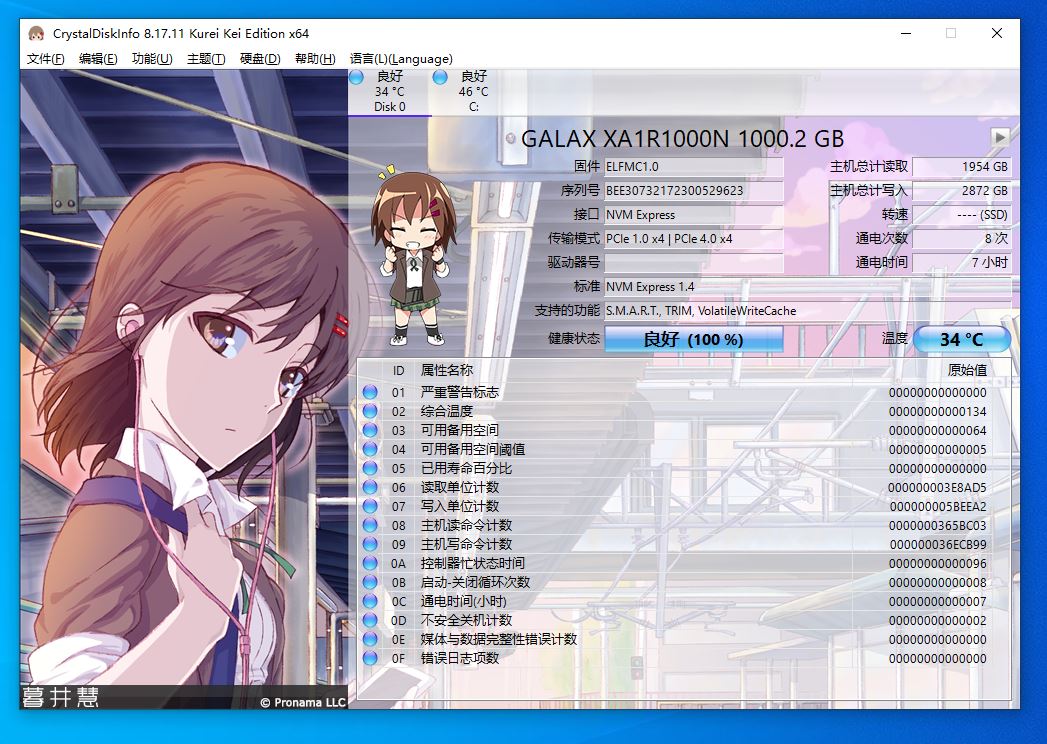Click the supported features S.M.A.R.T., TRIM field

coord(808,311)
